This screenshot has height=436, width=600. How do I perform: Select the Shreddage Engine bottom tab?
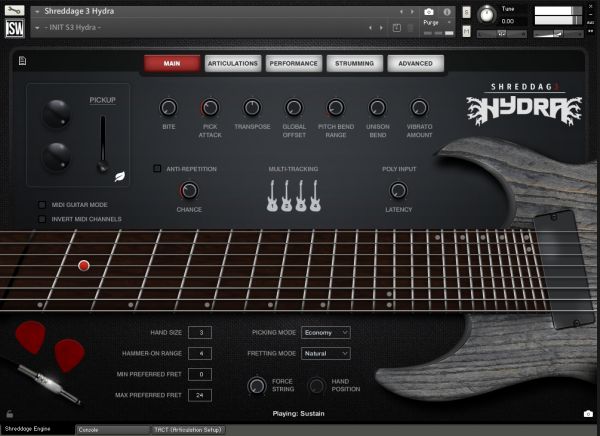[37, 429]
